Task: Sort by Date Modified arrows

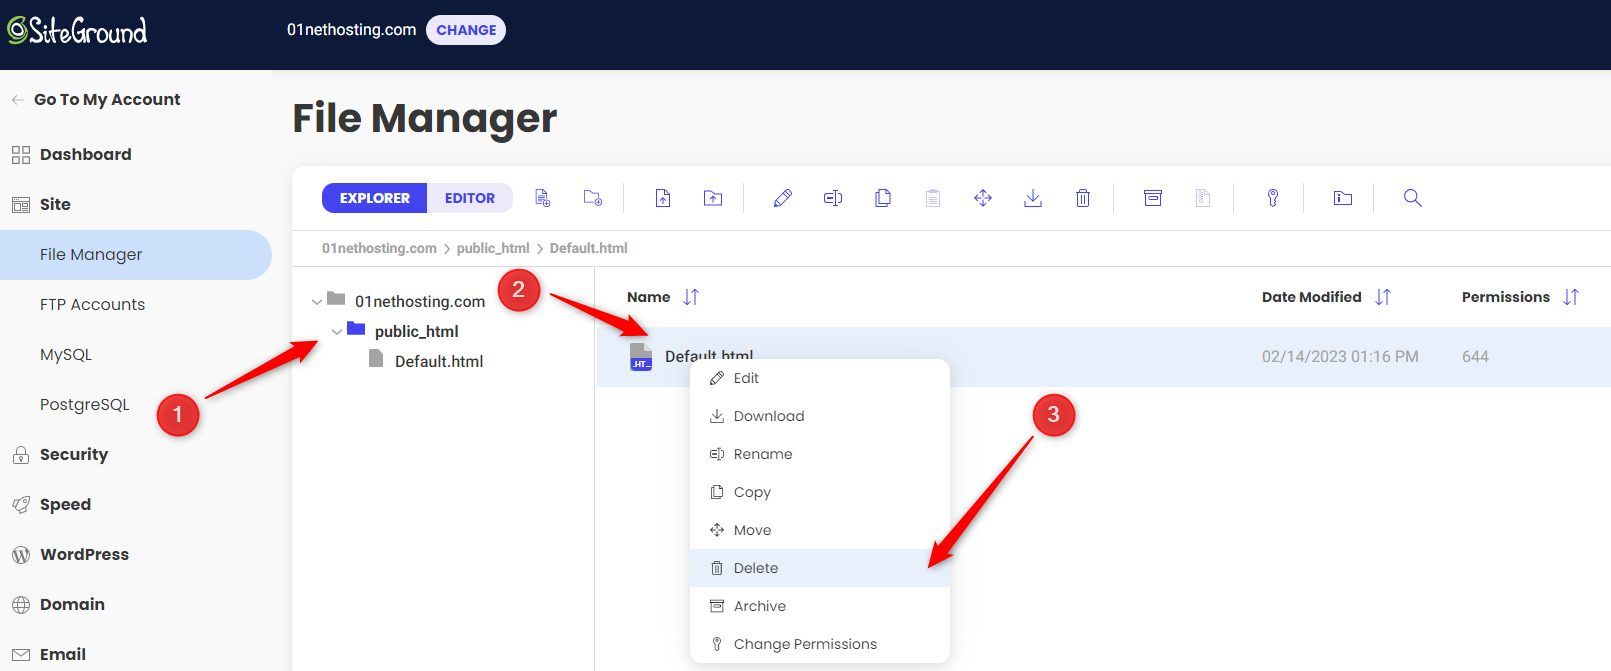Action: click(1383, 297)
